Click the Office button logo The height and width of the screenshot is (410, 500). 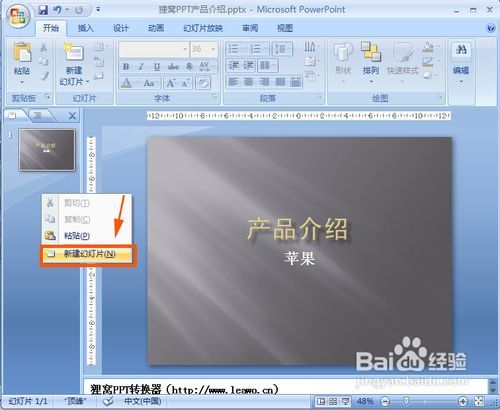coord(18,16)
